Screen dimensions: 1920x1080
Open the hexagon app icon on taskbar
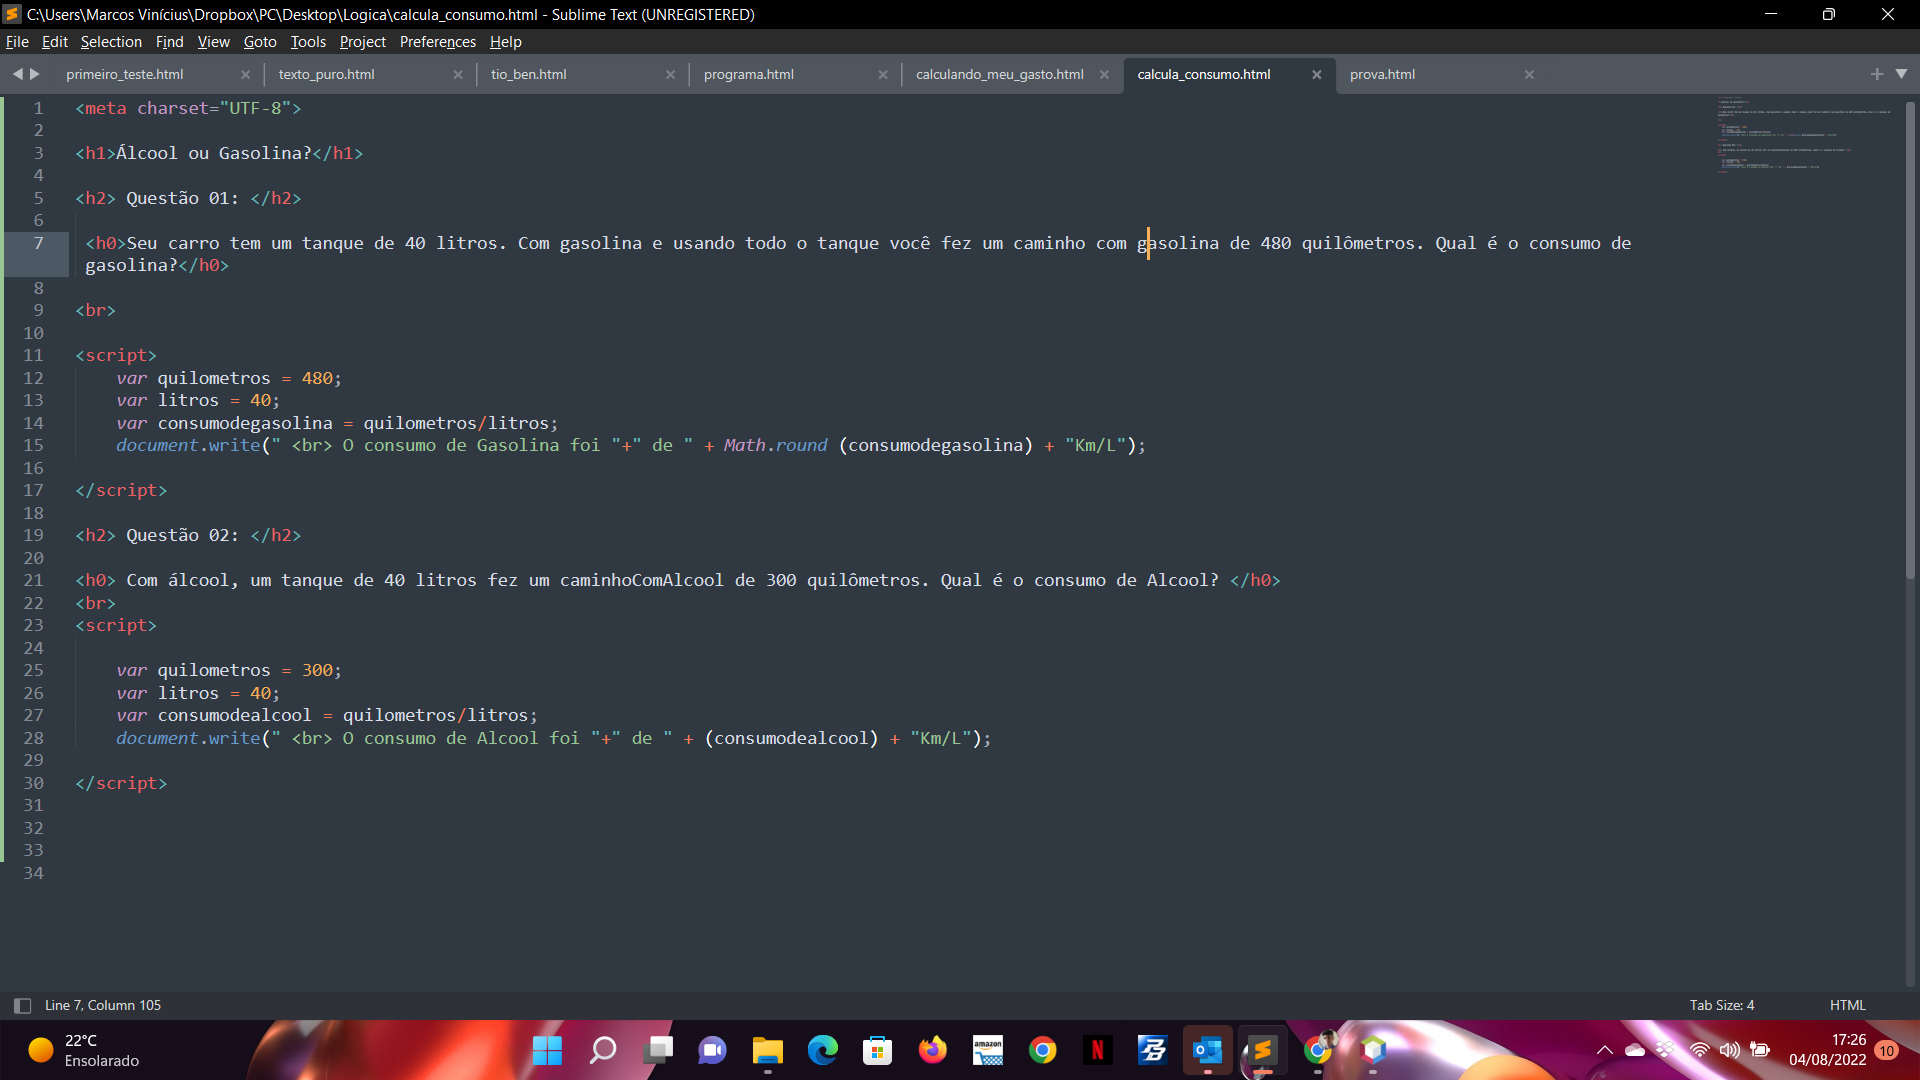1373,1050
